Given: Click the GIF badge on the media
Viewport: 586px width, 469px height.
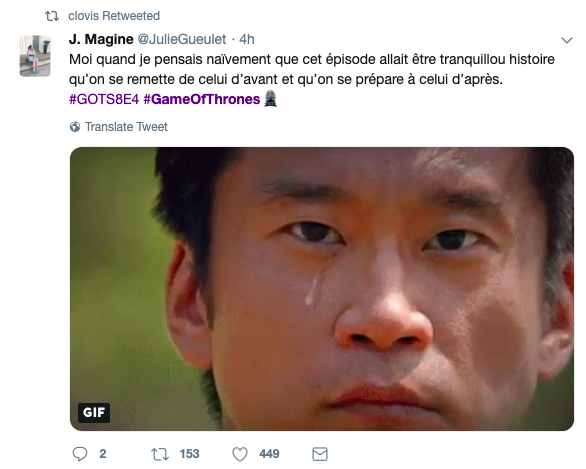Looking at the screenshot, I should pos(94,413).
